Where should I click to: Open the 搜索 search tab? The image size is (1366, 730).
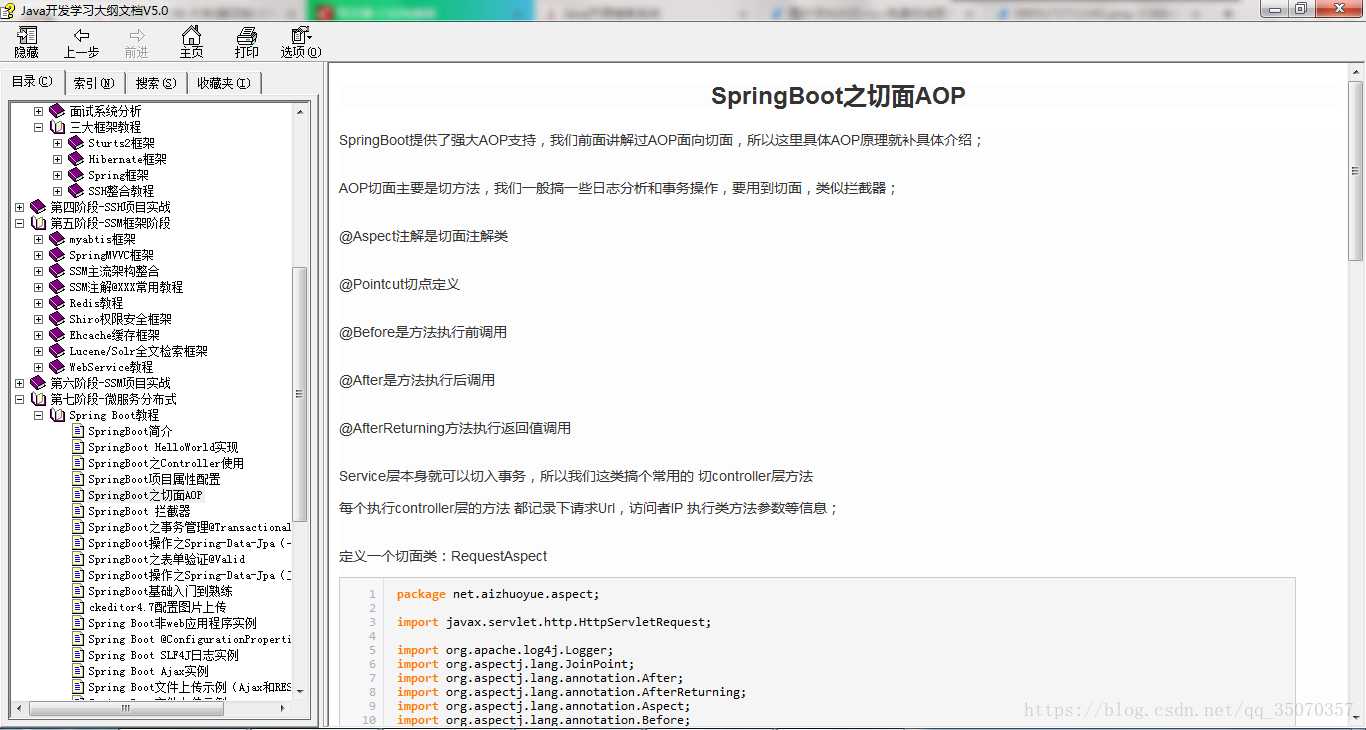(x=156, y=83)
